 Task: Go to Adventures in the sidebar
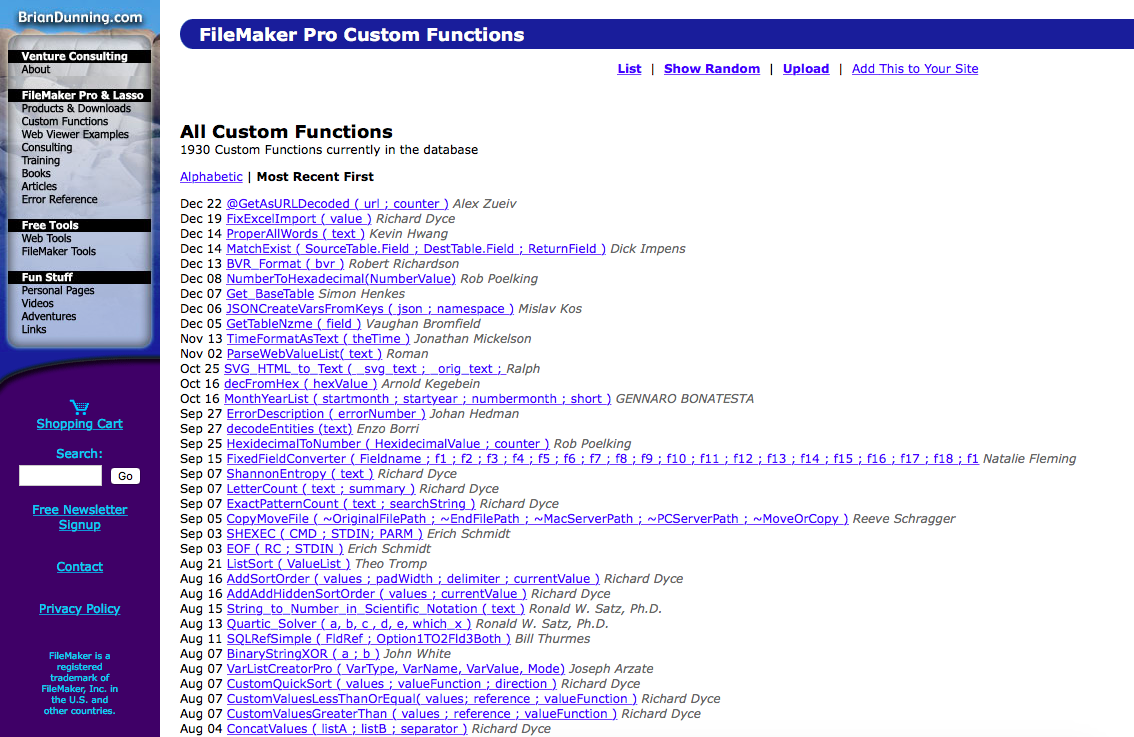[48, 317]
